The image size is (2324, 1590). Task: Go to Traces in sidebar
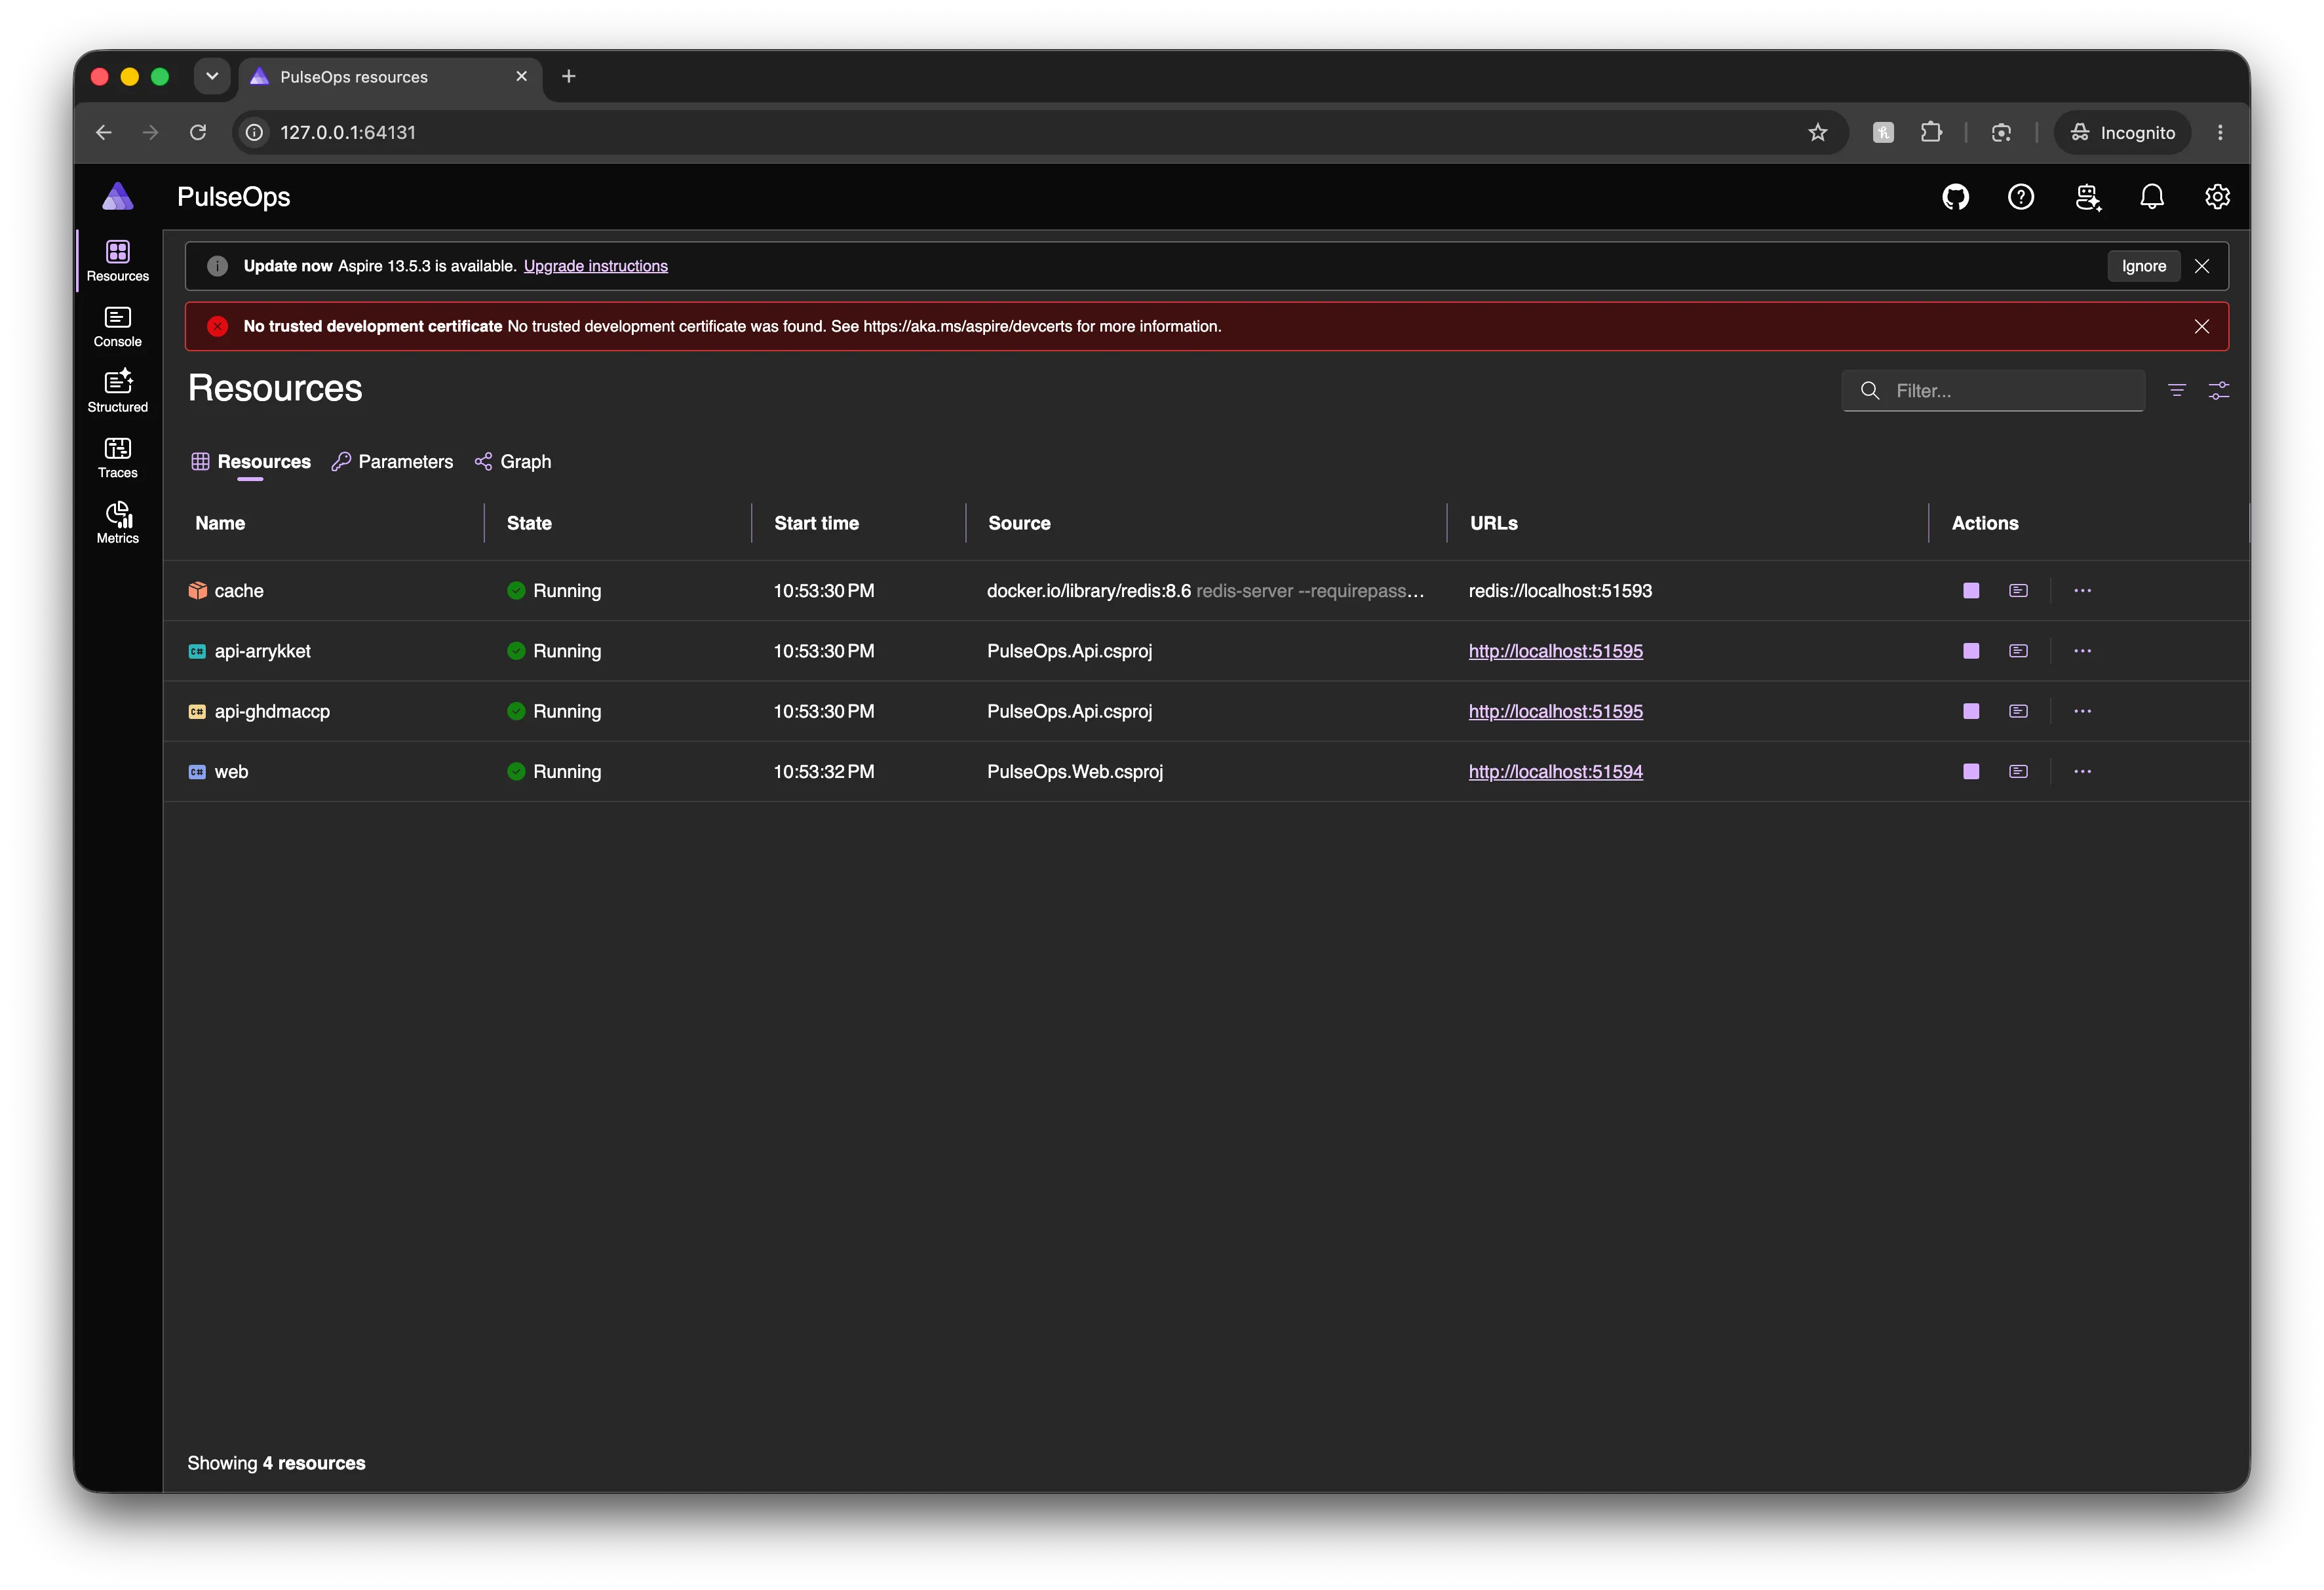(x=118, y=458)
